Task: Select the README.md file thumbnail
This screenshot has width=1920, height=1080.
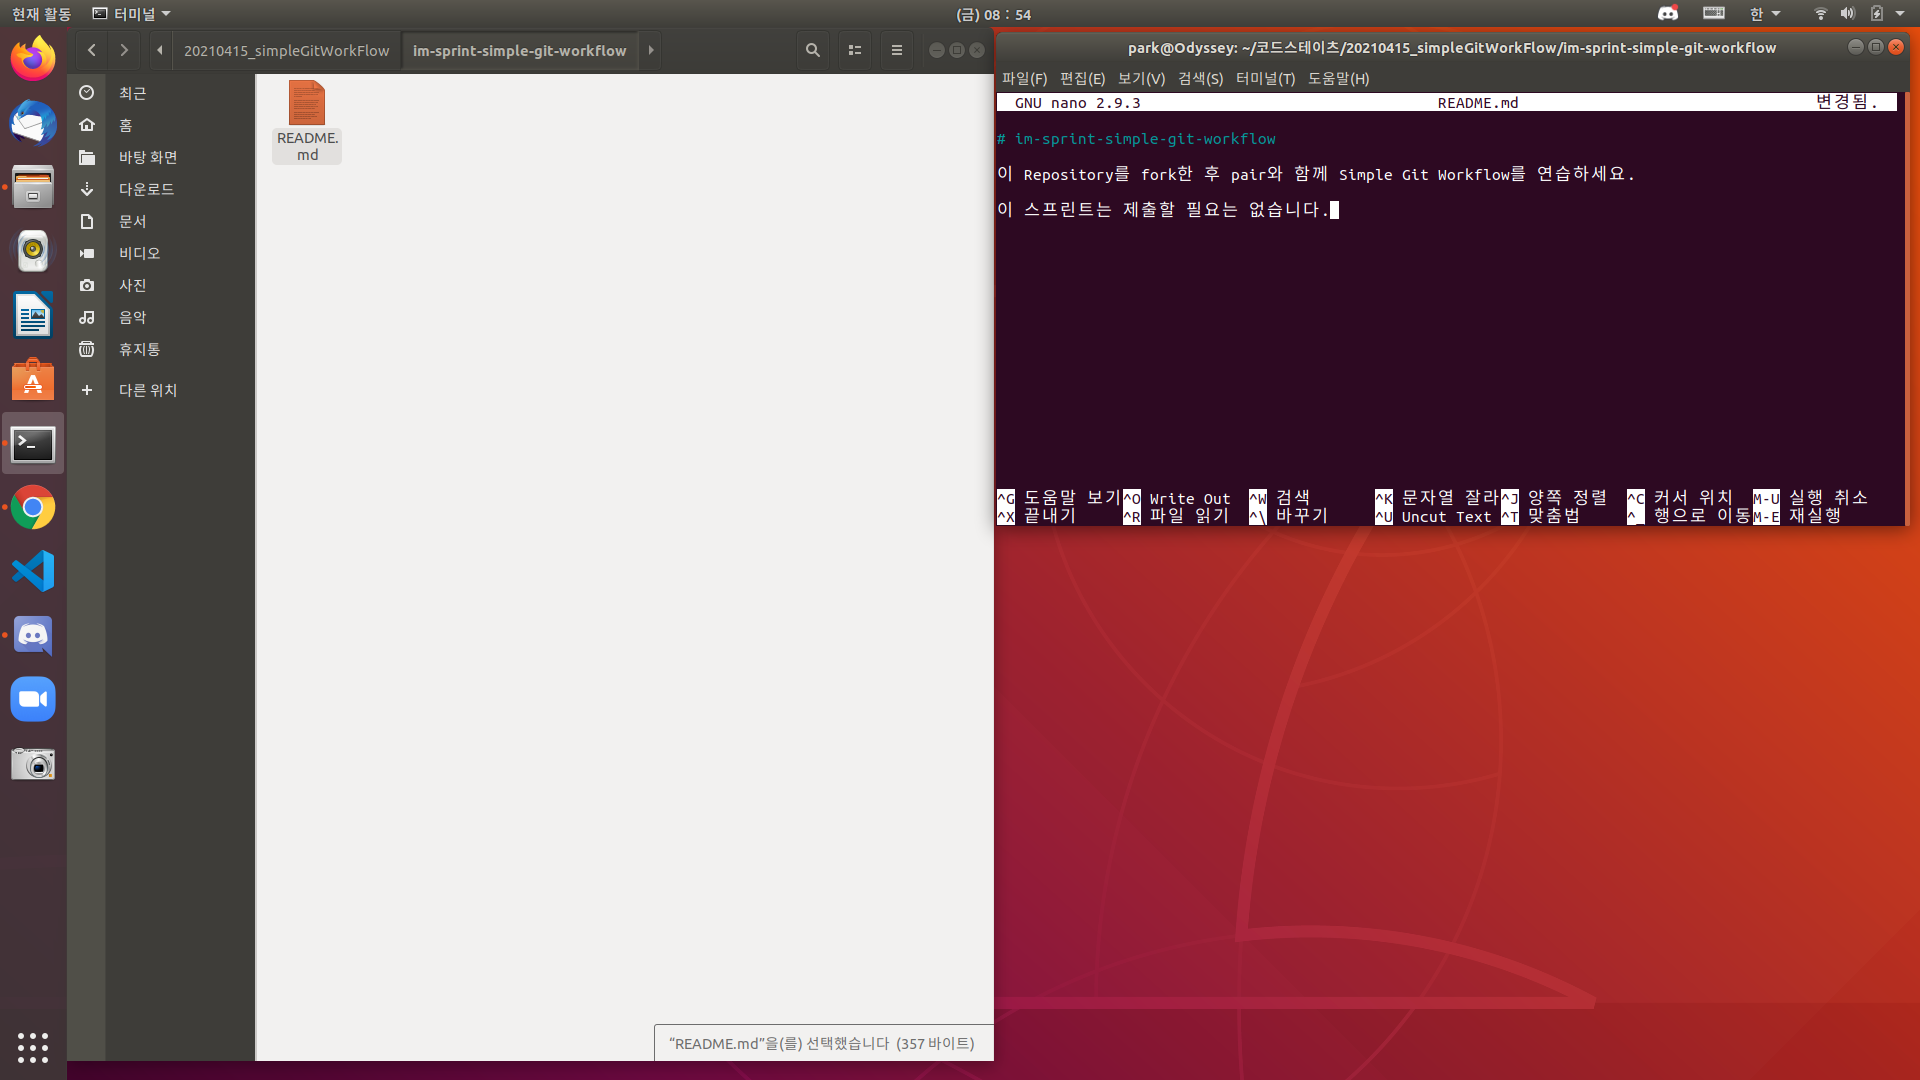Action: pos(307,104)
